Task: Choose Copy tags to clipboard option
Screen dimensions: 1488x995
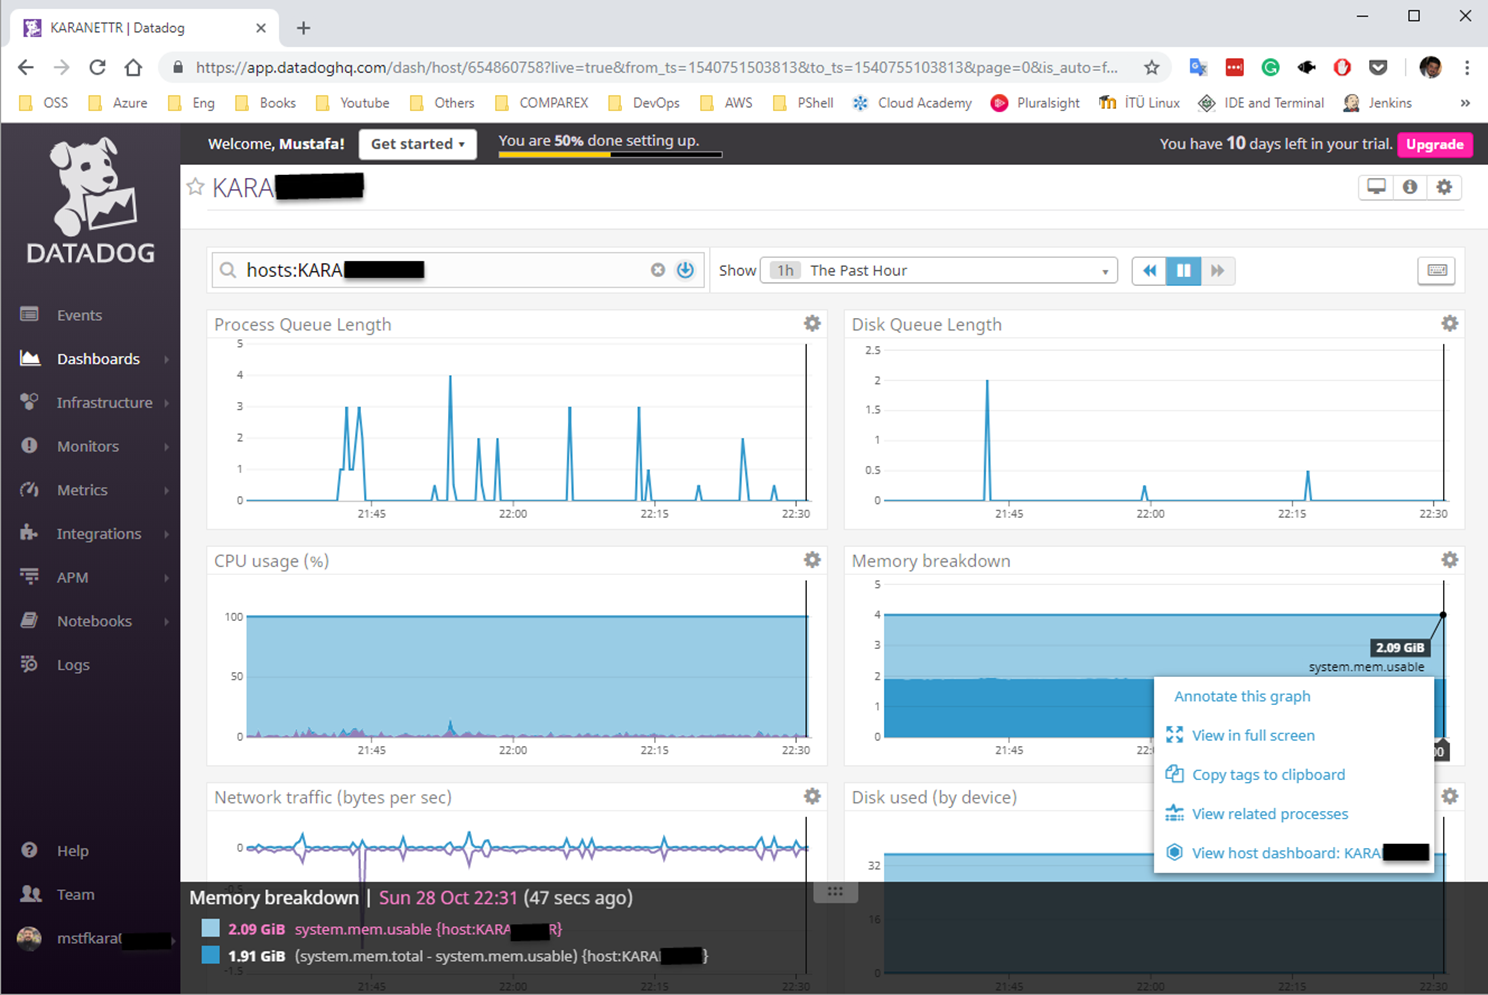Action: pos(1268,775)
